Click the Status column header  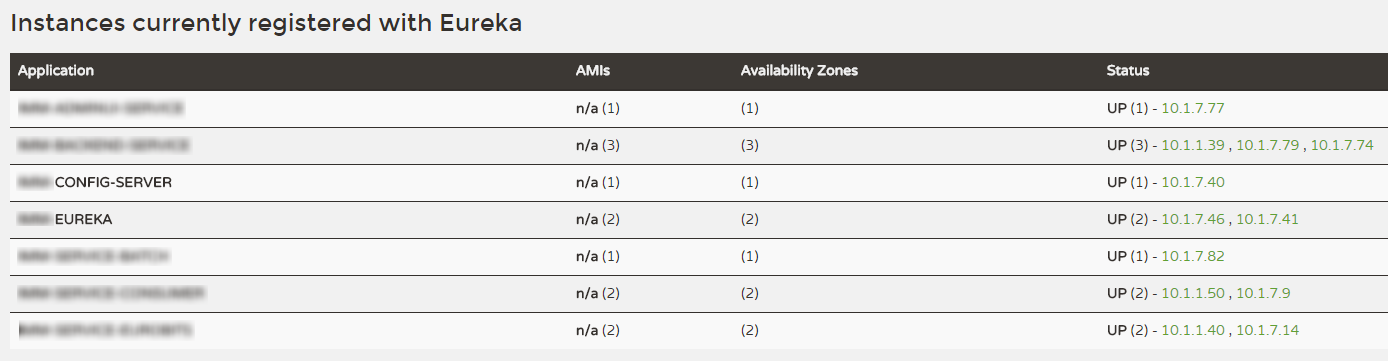click(1128, 71)
